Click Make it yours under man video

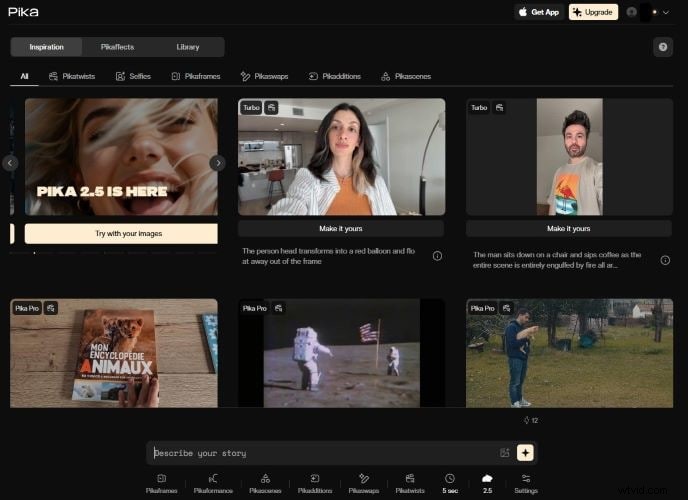569,229
